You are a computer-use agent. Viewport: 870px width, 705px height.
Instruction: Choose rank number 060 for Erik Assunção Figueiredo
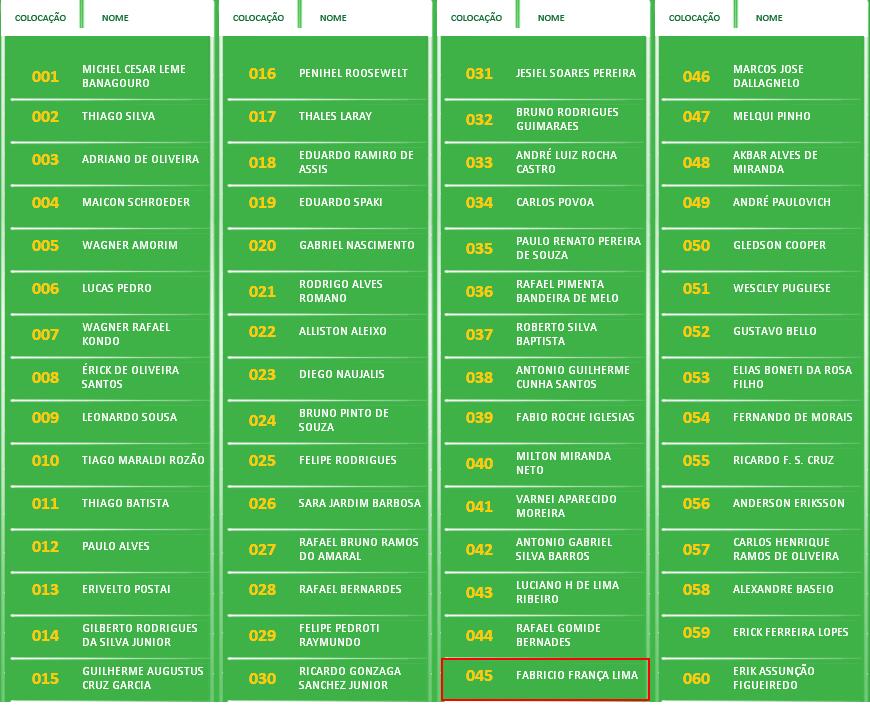tap(696, 679)
